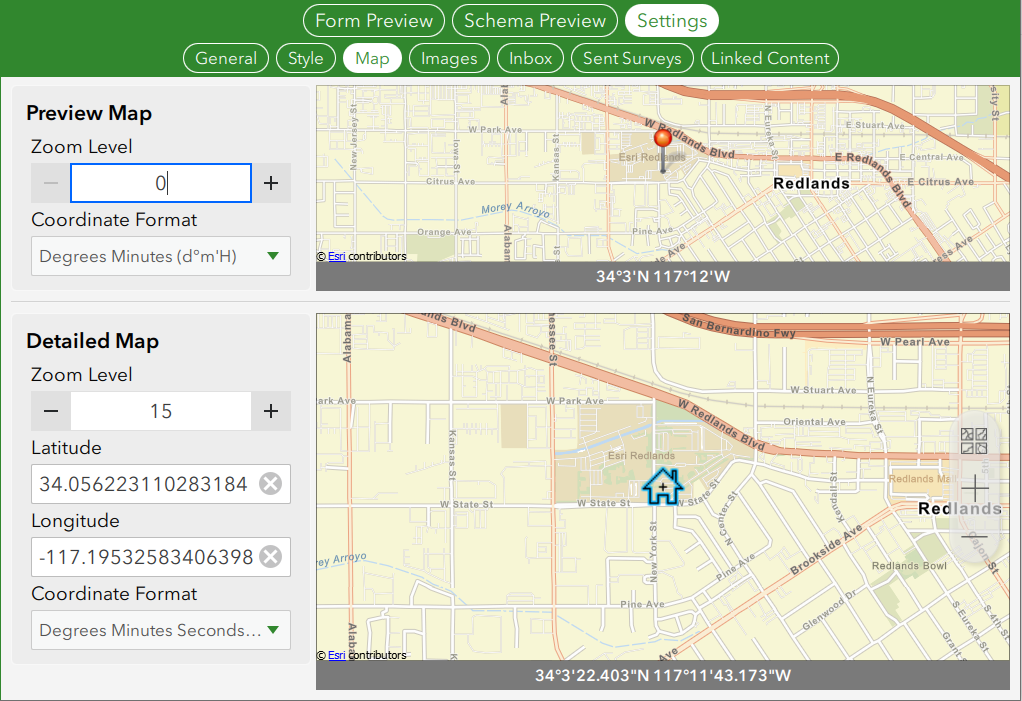The image size is (1022, 701).
Task: Click the home location marker on the detailed map
Action: [662, 487]
